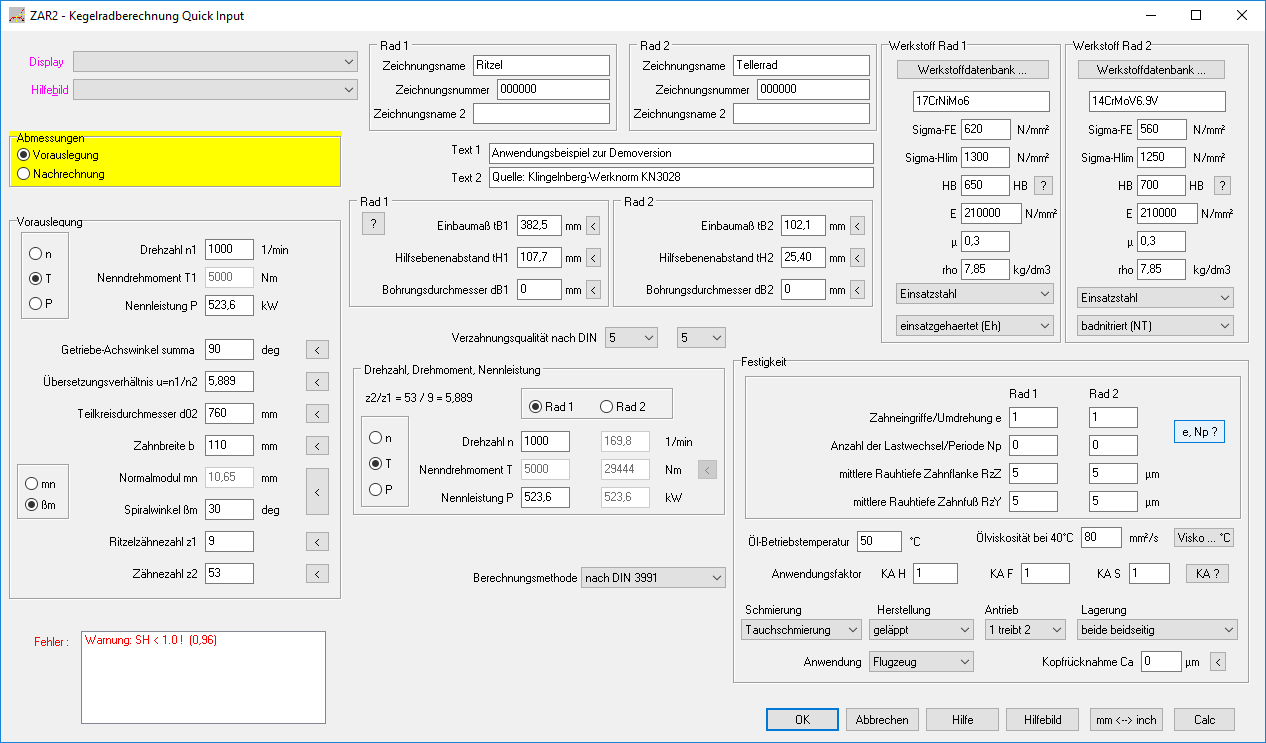Click the '<' button beside Hilfsebenenabstand tH2
Image resolution: width=1266 pixels, height=743 pixels.
[856, 257]
